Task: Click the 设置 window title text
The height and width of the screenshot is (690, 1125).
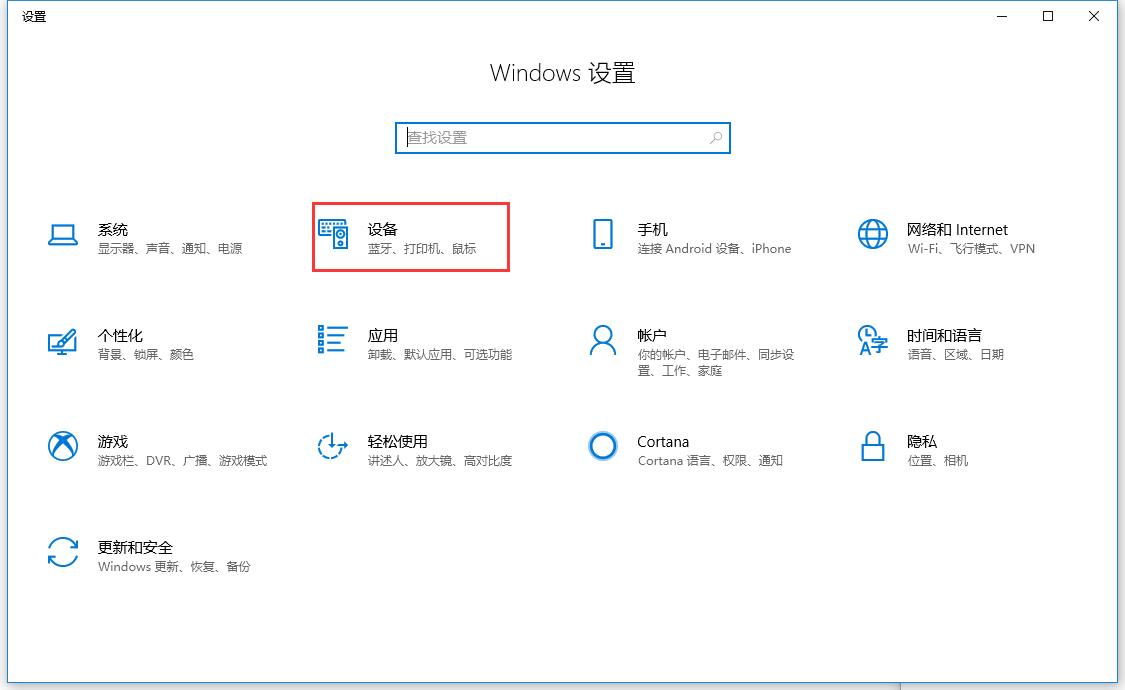Action: (34, 16)
